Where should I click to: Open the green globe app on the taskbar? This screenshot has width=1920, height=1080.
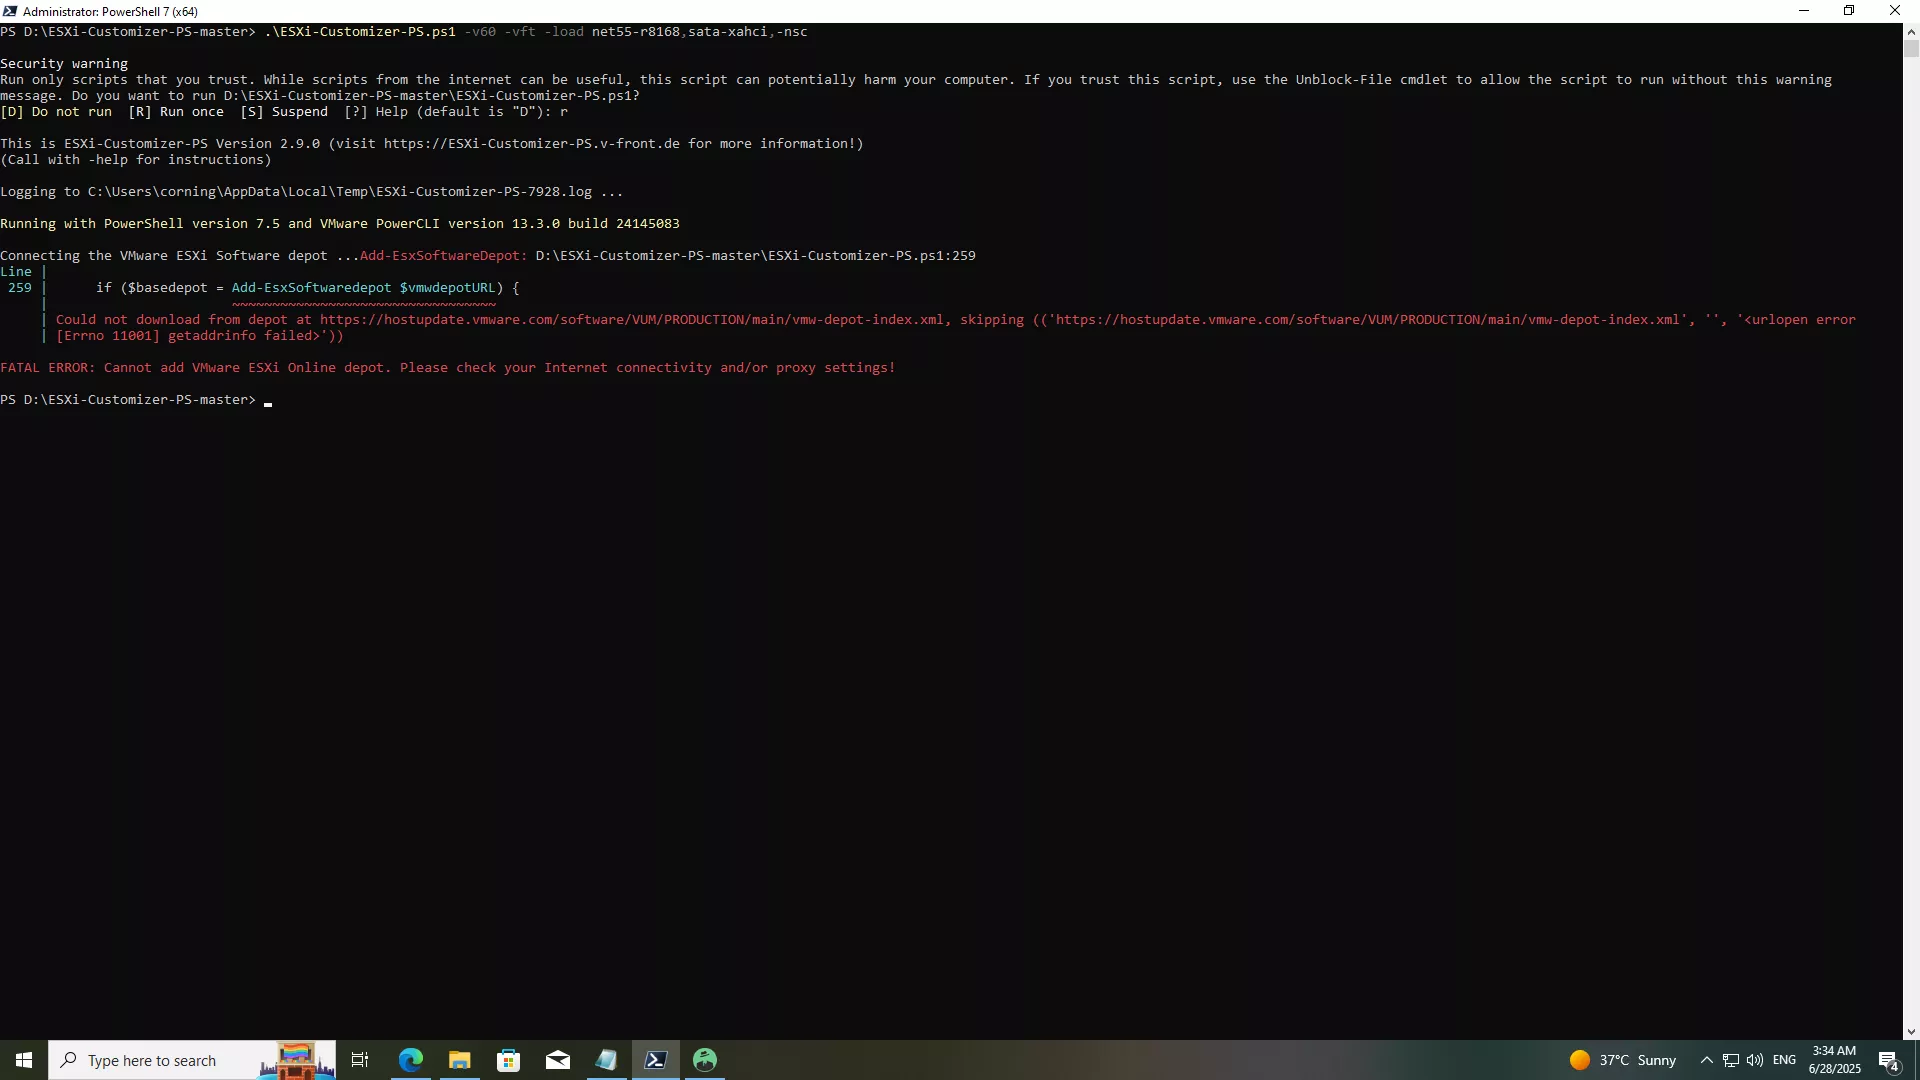pyautogui.click(x=705, y=1060)
